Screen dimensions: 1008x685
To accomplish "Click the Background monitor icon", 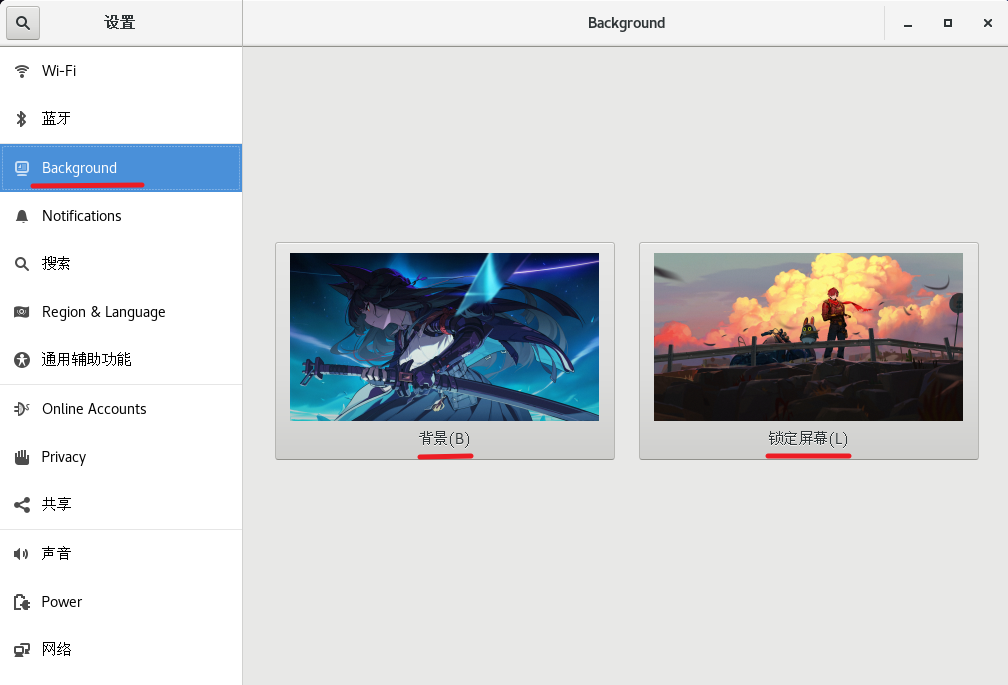I will pos(22,168).
